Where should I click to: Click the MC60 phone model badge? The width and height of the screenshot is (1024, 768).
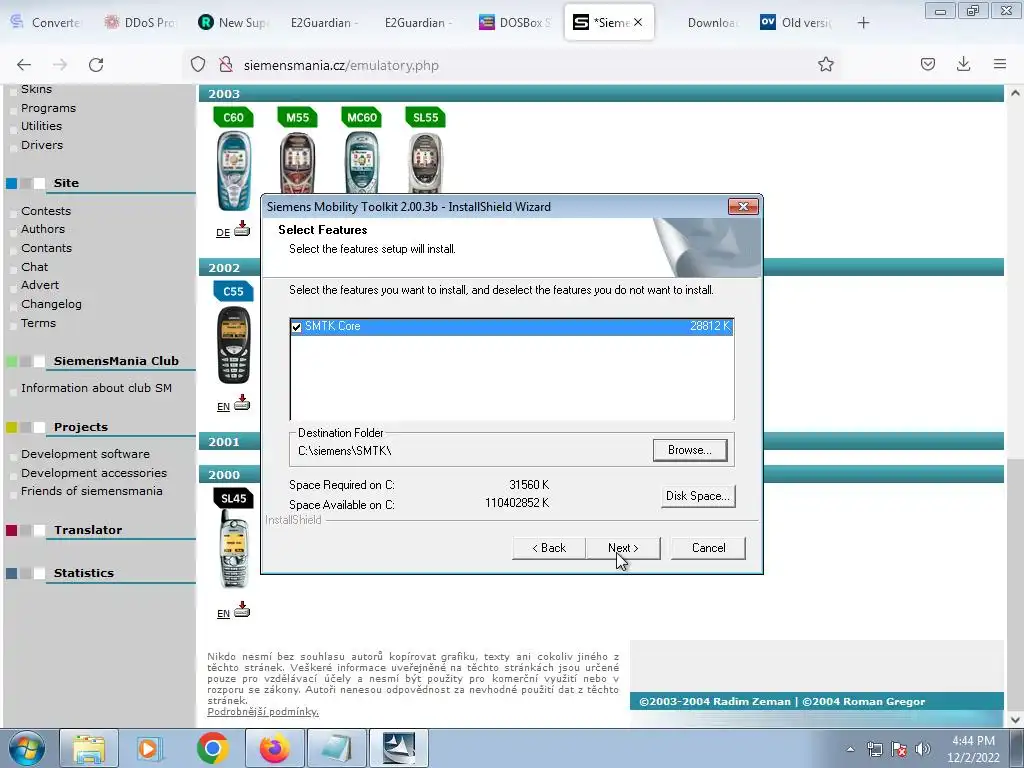[361, 118]
